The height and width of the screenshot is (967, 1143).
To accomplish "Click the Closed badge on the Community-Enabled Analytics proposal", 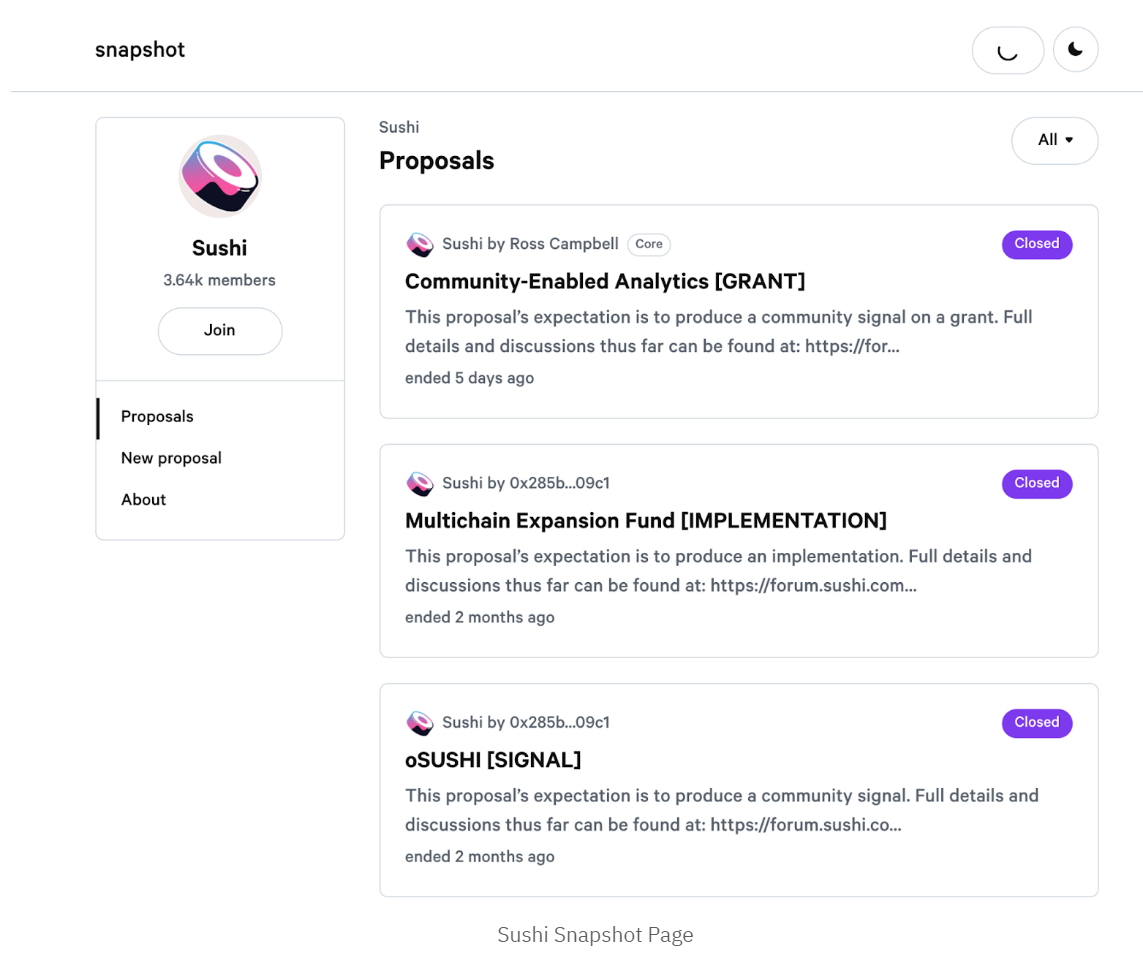I will [x=1037, y=244].
